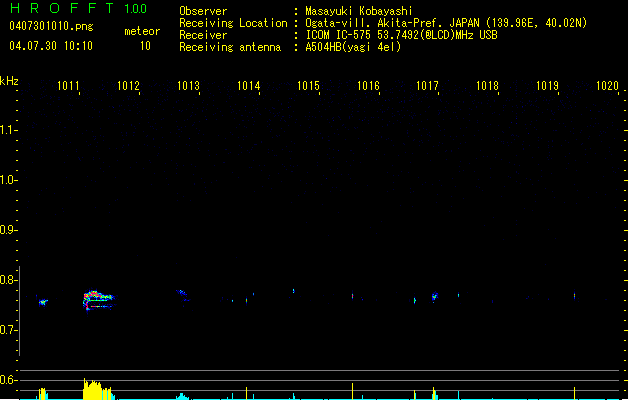
Task: Click the Receiving Location label
Action: (x=233, y=23)
